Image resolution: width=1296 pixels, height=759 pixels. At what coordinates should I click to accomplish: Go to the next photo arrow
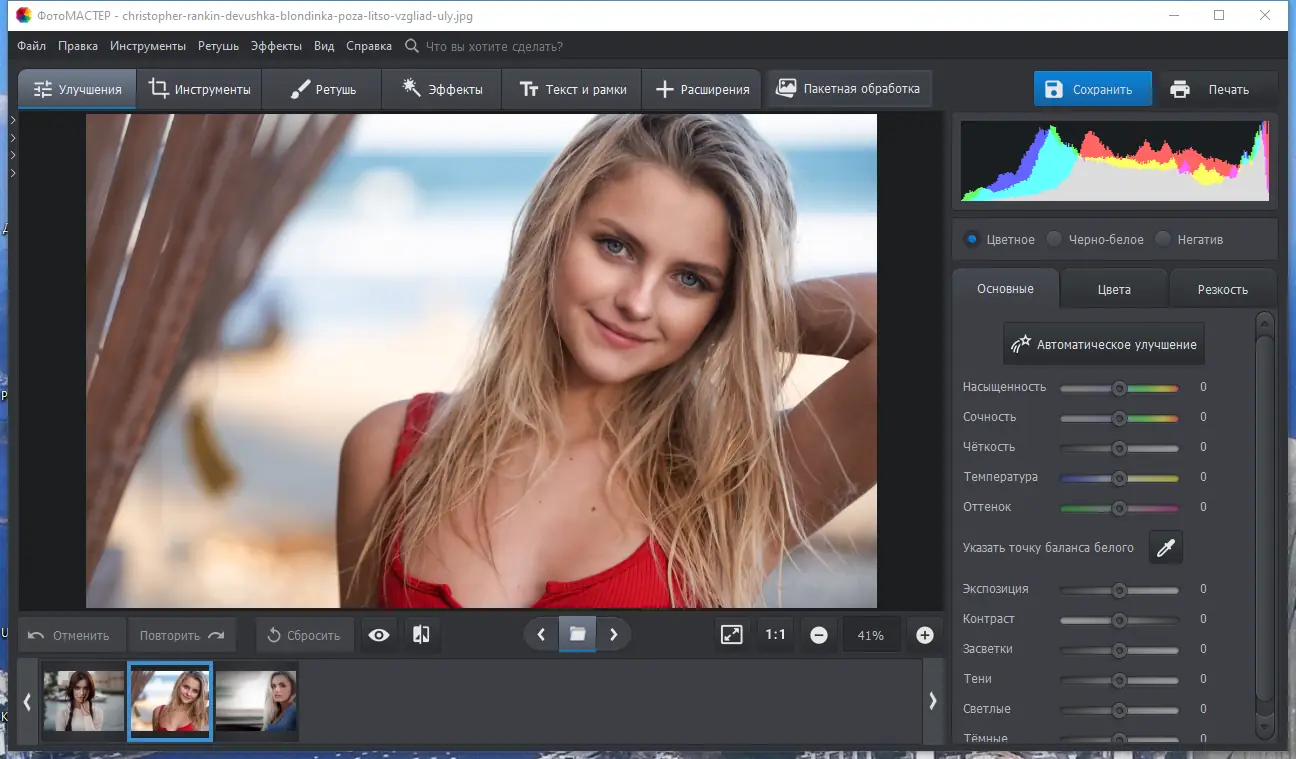pos(614,634)
